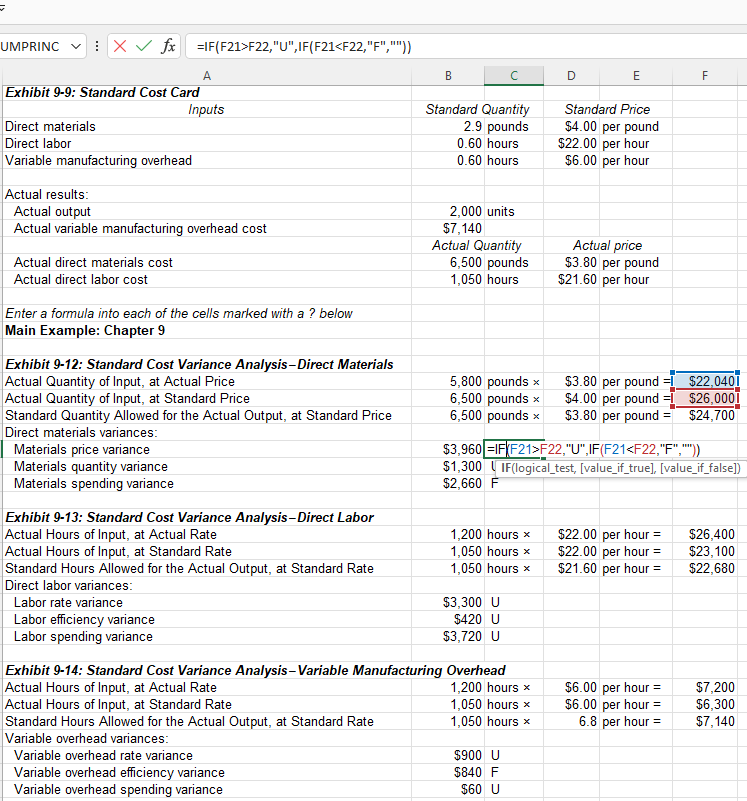Select column A header
Image resolution: width=747 pixels, height=801 pixels.
(207, 76)
